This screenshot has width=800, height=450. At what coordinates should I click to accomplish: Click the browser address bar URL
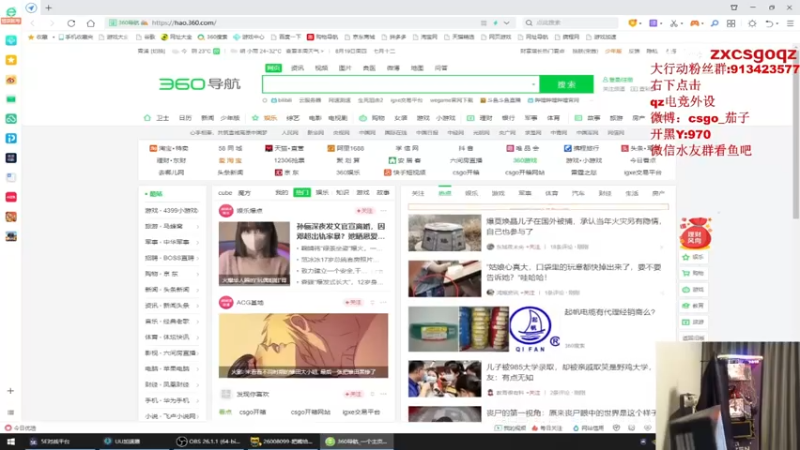tap(184, 23)
